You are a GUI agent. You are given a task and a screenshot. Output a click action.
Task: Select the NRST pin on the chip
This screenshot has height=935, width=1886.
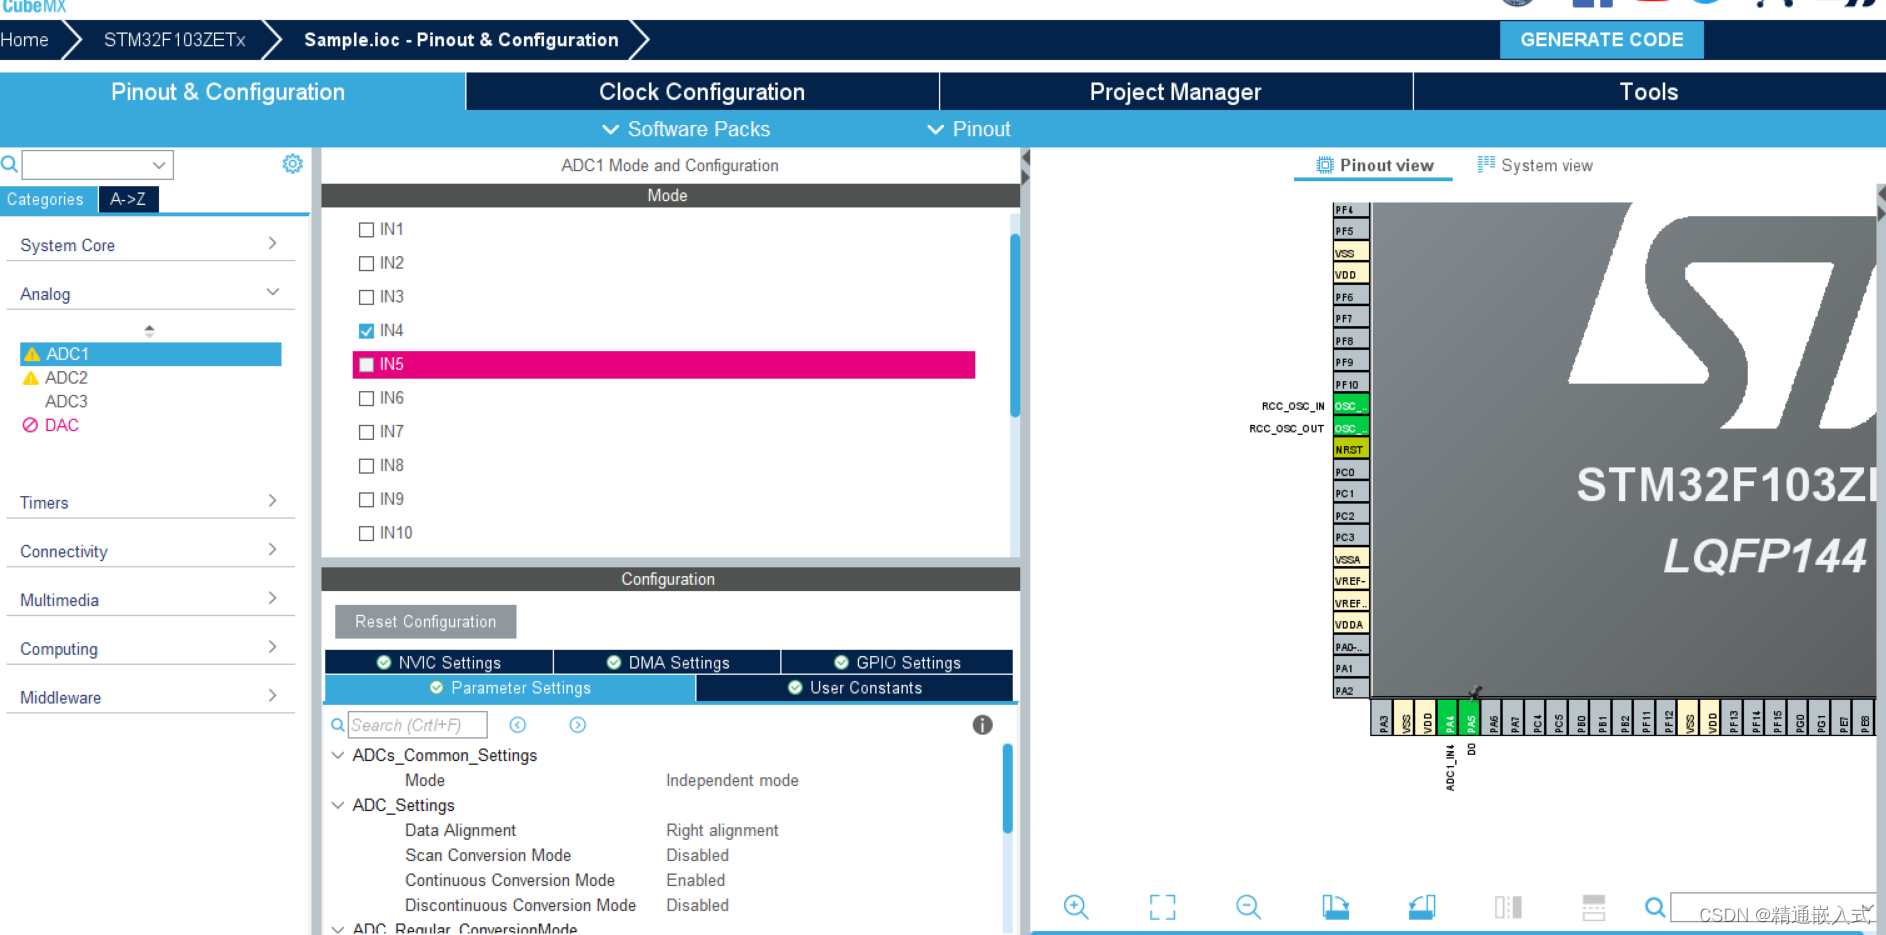point(1351,450)
